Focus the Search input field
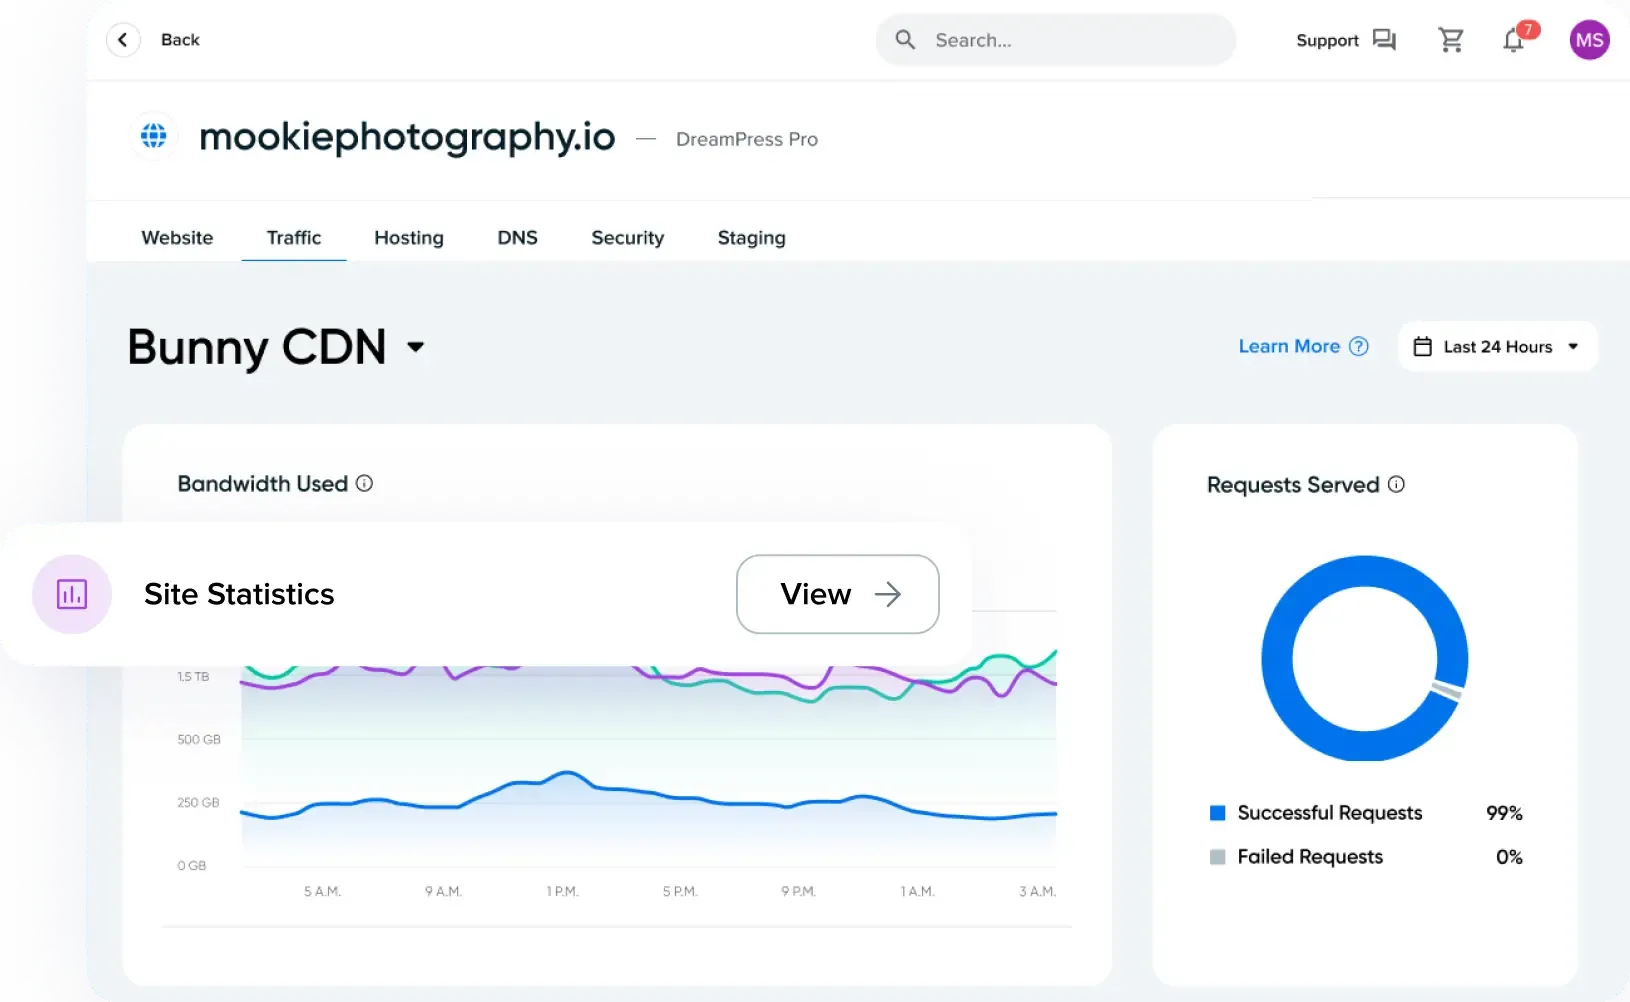 1056,40
